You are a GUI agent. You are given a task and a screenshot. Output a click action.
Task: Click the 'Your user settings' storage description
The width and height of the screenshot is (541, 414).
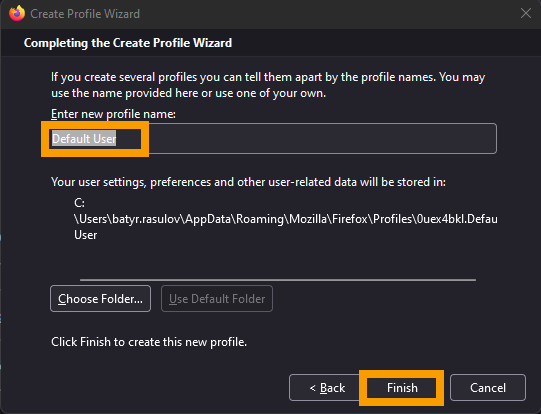[x=248, y=182]
